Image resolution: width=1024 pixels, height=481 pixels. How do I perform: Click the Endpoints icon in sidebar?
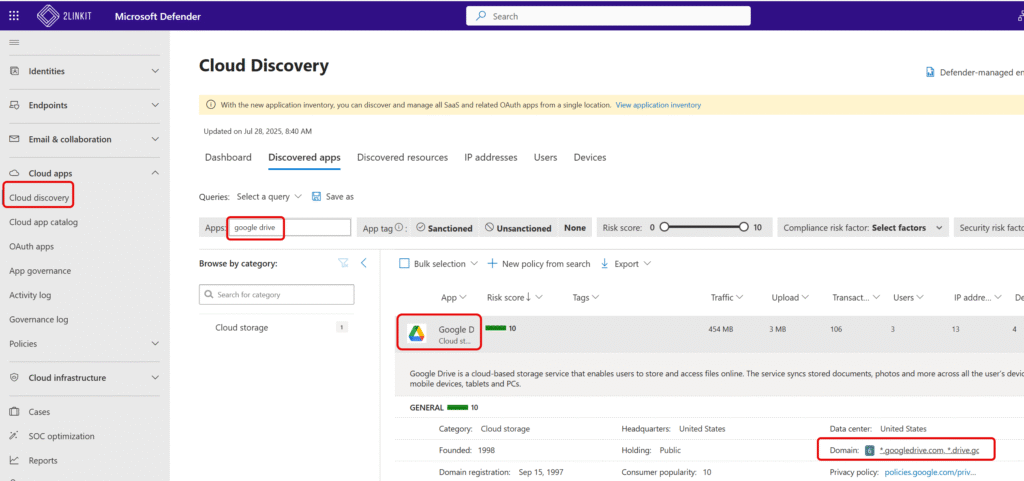click(x=15, y=105)
